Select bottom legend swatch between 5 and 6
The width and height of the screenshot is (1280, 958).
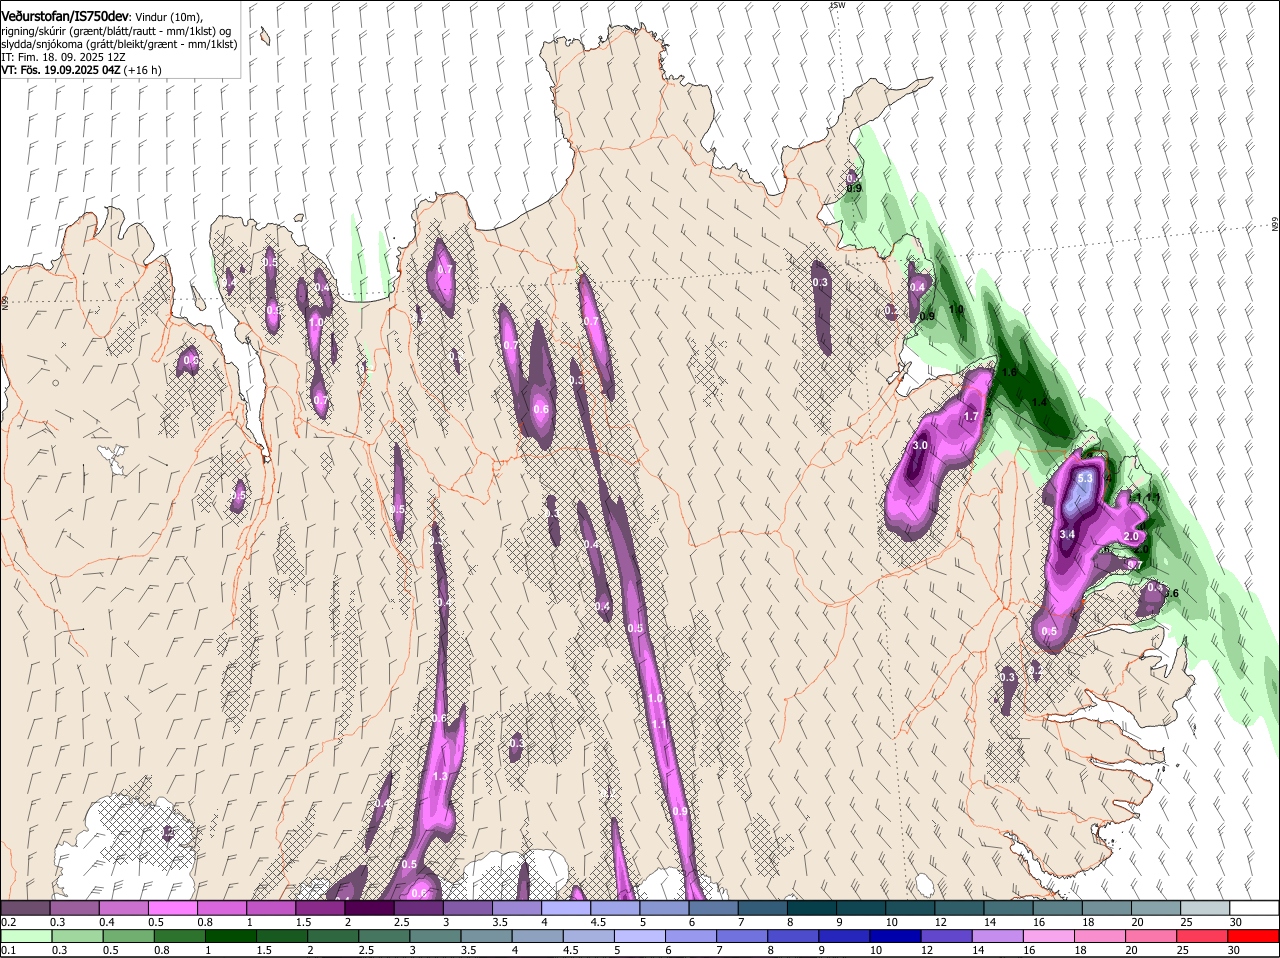(642, 936)
